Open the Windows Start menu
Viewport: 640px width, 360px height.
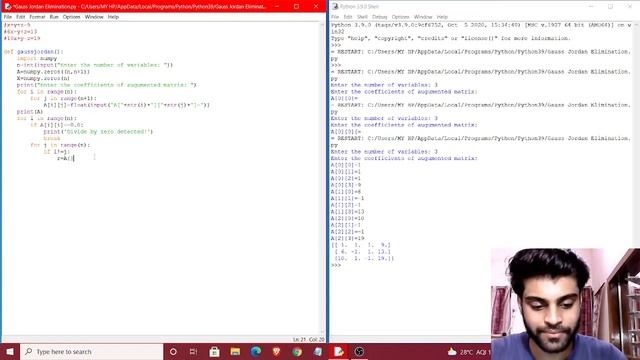10,351
